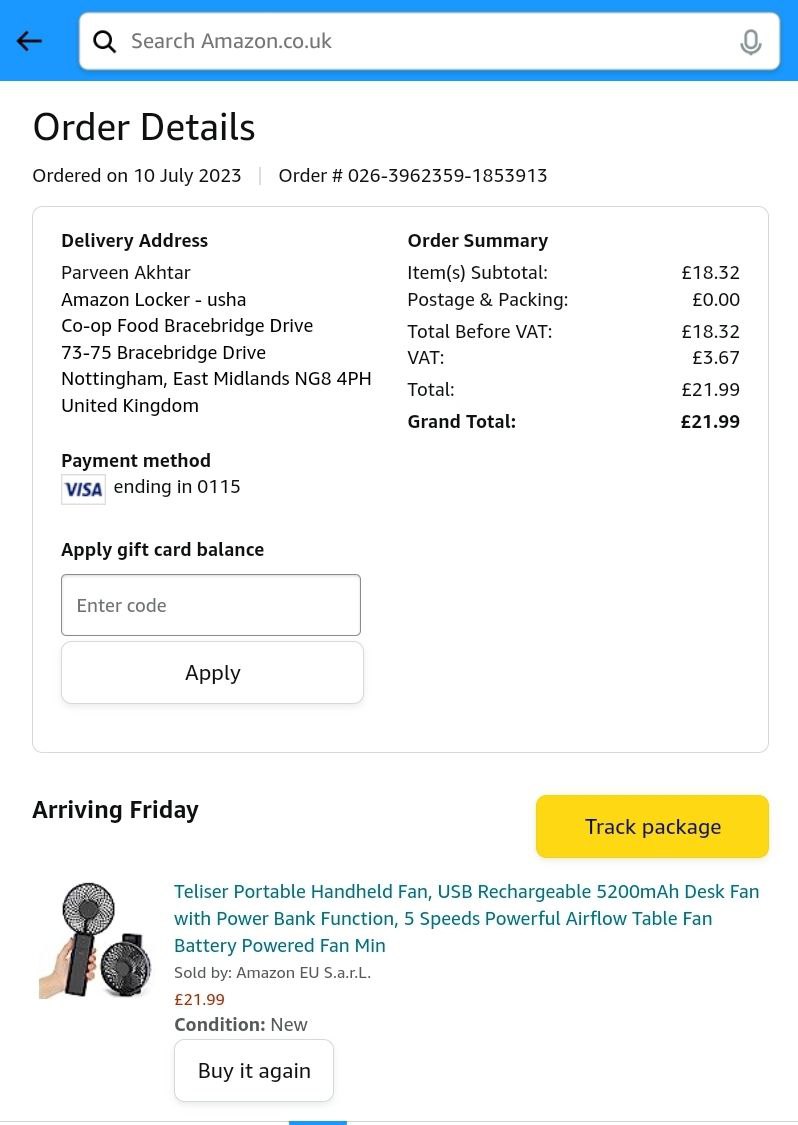Select the order number text
The width and height of the screenshot is (798, 1125).
click(x=413, y=176)
